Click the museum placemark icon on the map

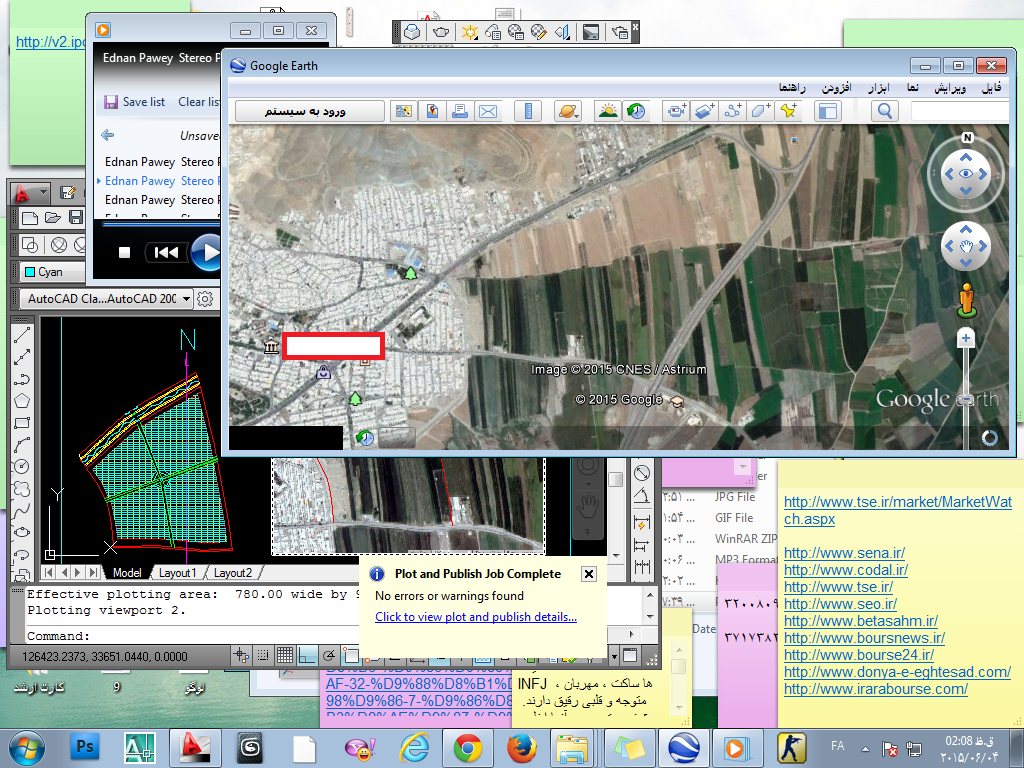(x=271, y=346)
